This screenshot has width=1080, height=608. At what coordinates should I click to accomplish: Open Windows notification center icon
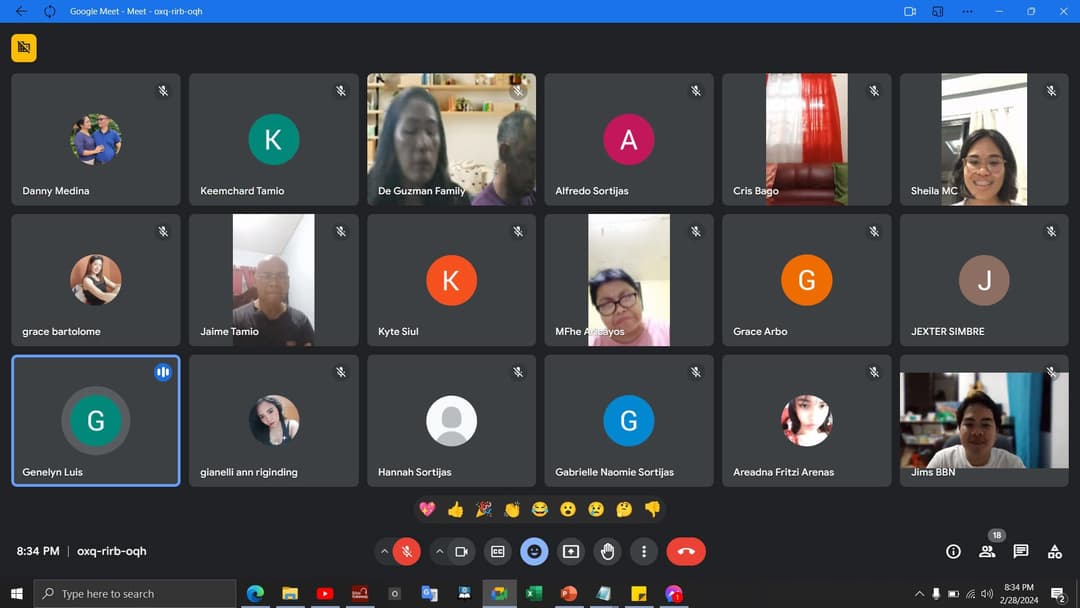pos(1058,594)
